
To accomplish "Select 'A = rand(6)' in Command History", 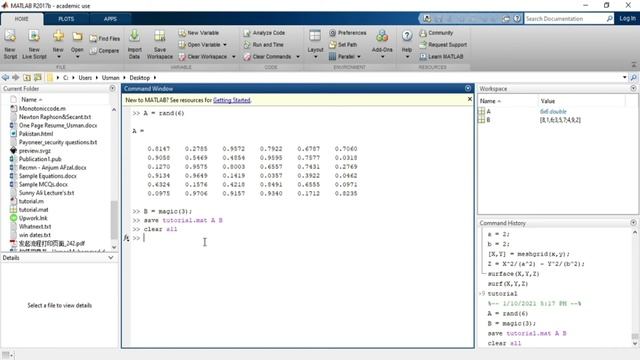I will point(507,313).
